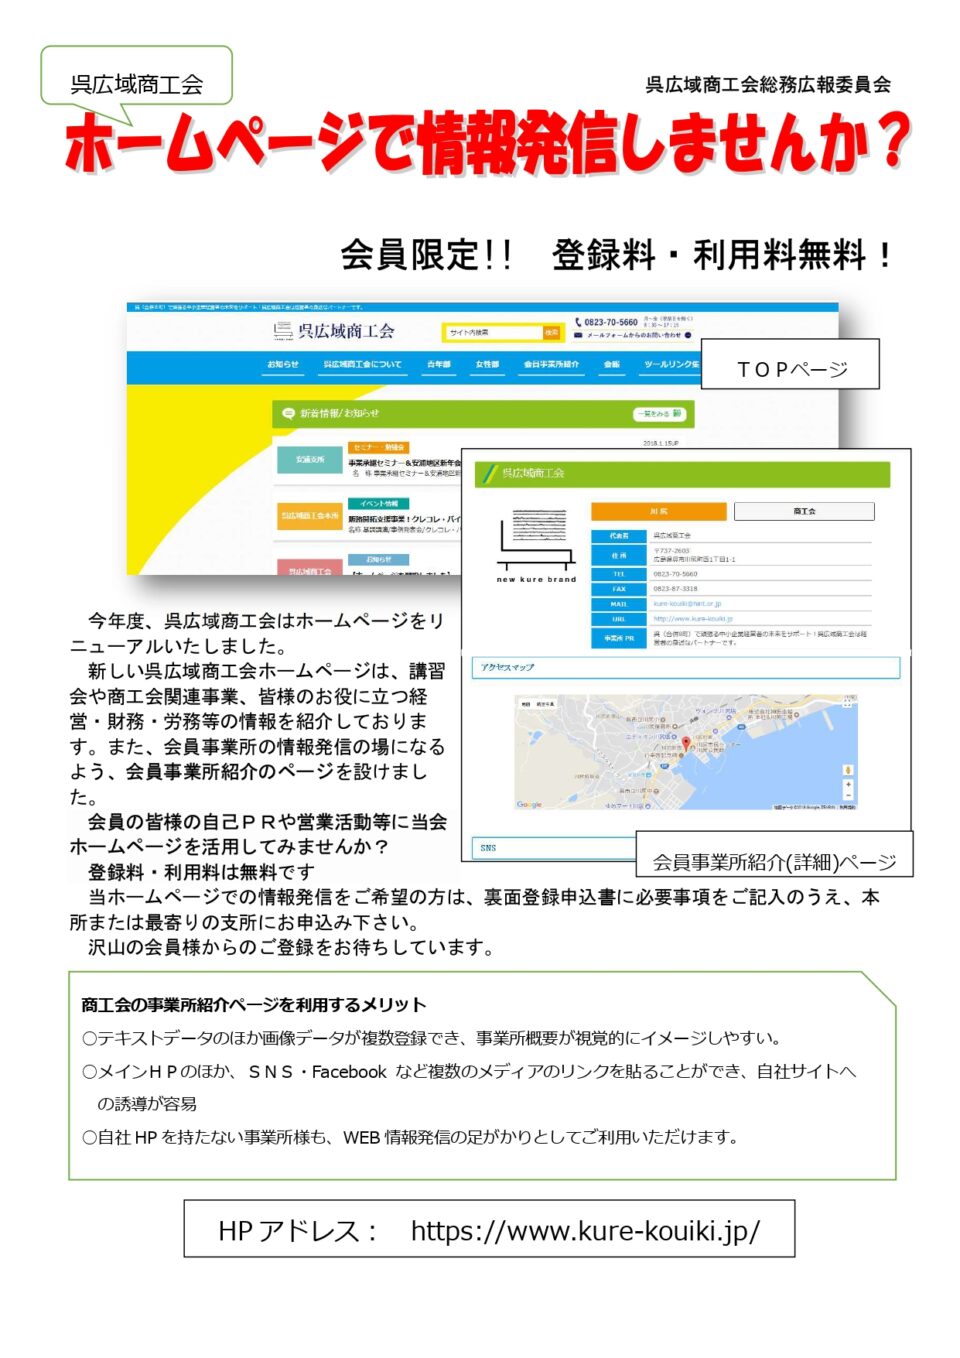Viewport: 960px width, 1358px height.
Task: Click the red location pin on map
Action: click(686, 744)
